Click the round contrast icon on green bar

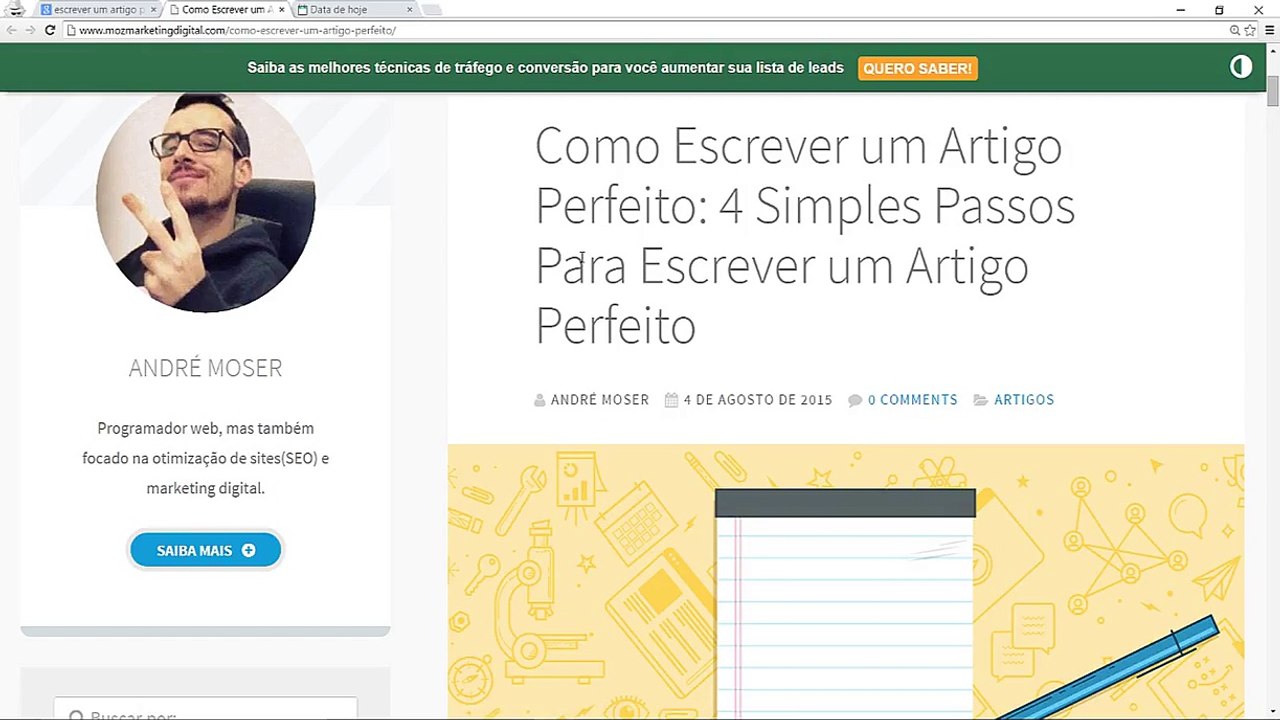[1241, 68]
